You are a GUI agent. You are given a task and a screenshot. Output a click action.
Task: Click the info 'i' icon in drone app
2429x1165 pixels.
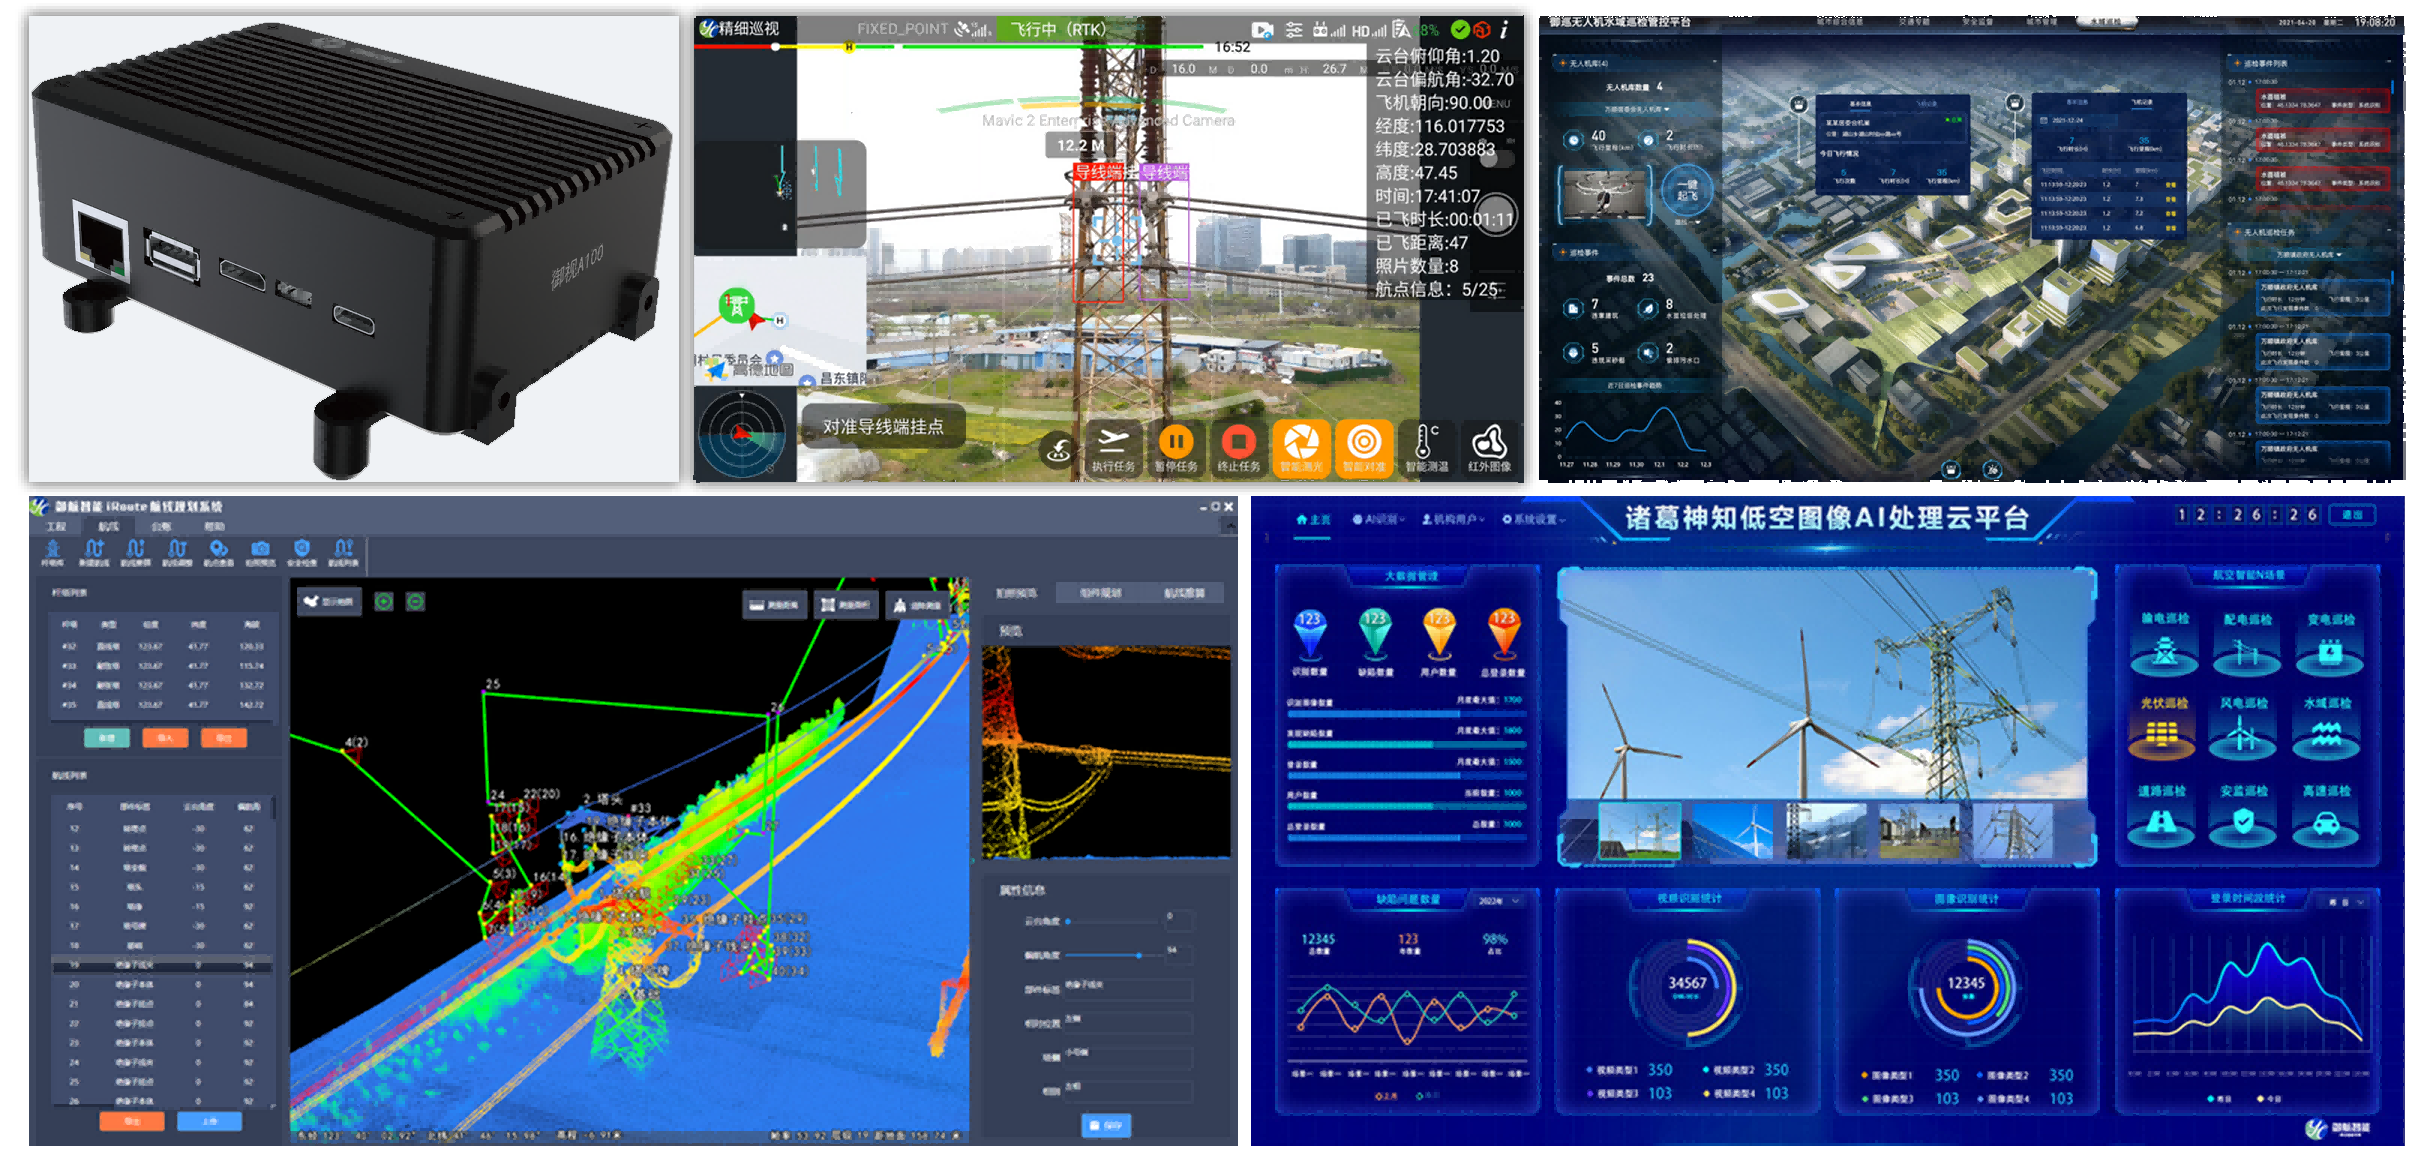pyautogui.click(x=1504, y=30)
